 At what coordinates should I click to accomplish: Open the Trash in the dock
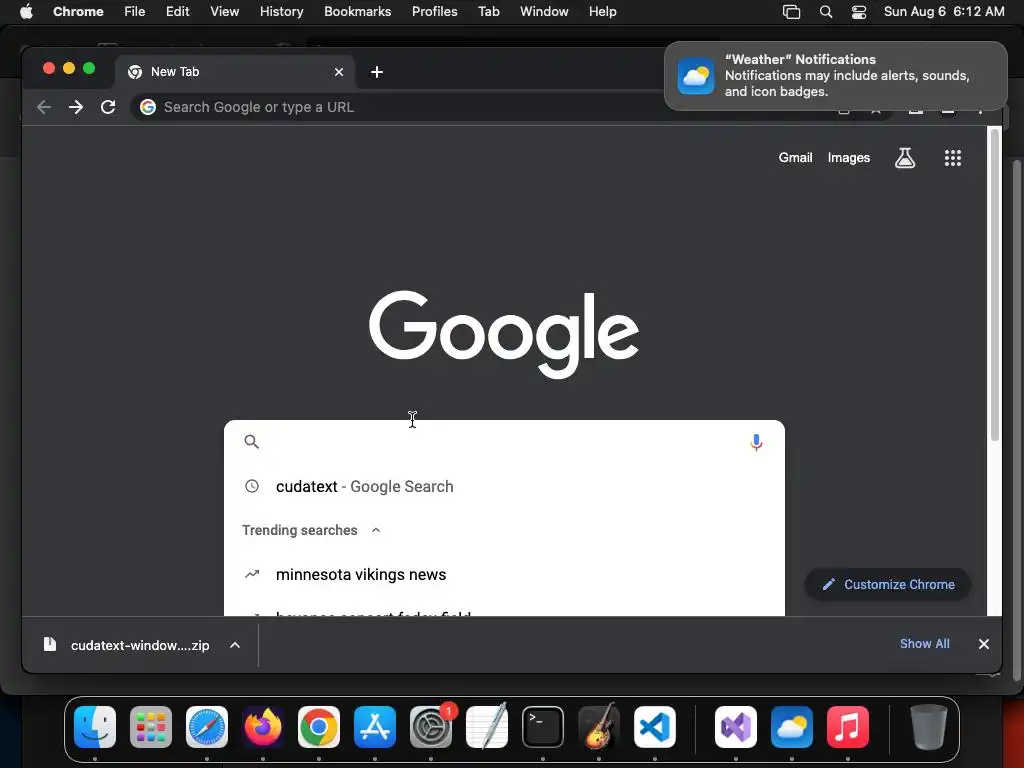point(929,727)
